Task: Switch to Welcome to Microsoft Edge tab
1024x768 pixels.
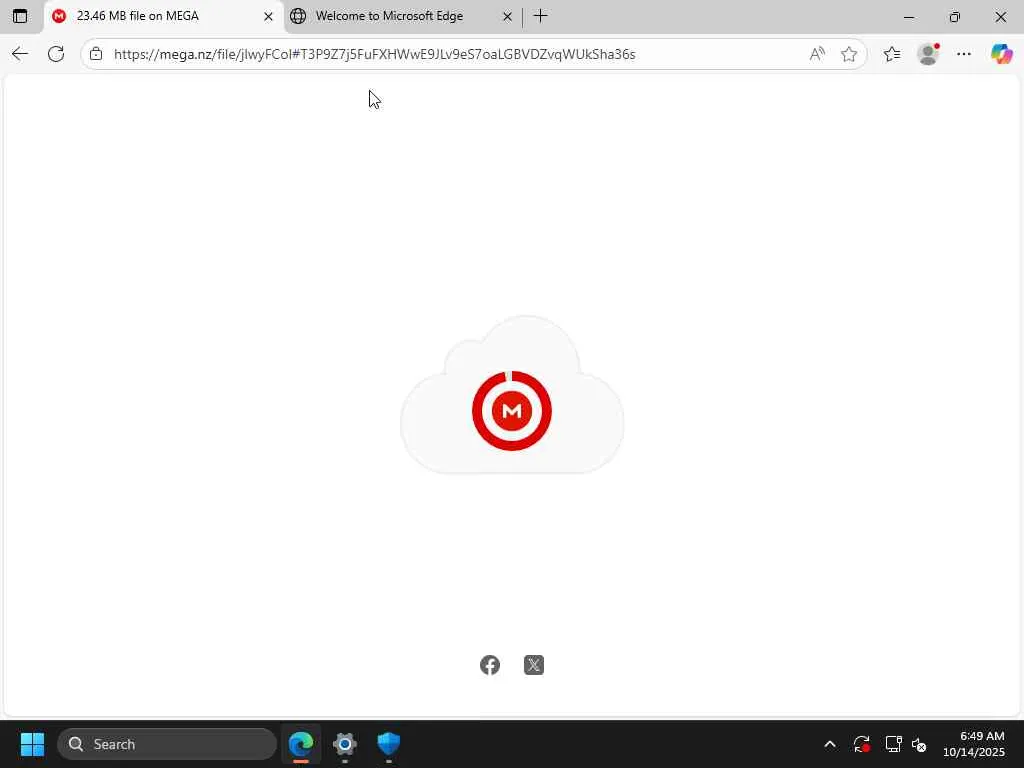Action: tap(403, 17)
